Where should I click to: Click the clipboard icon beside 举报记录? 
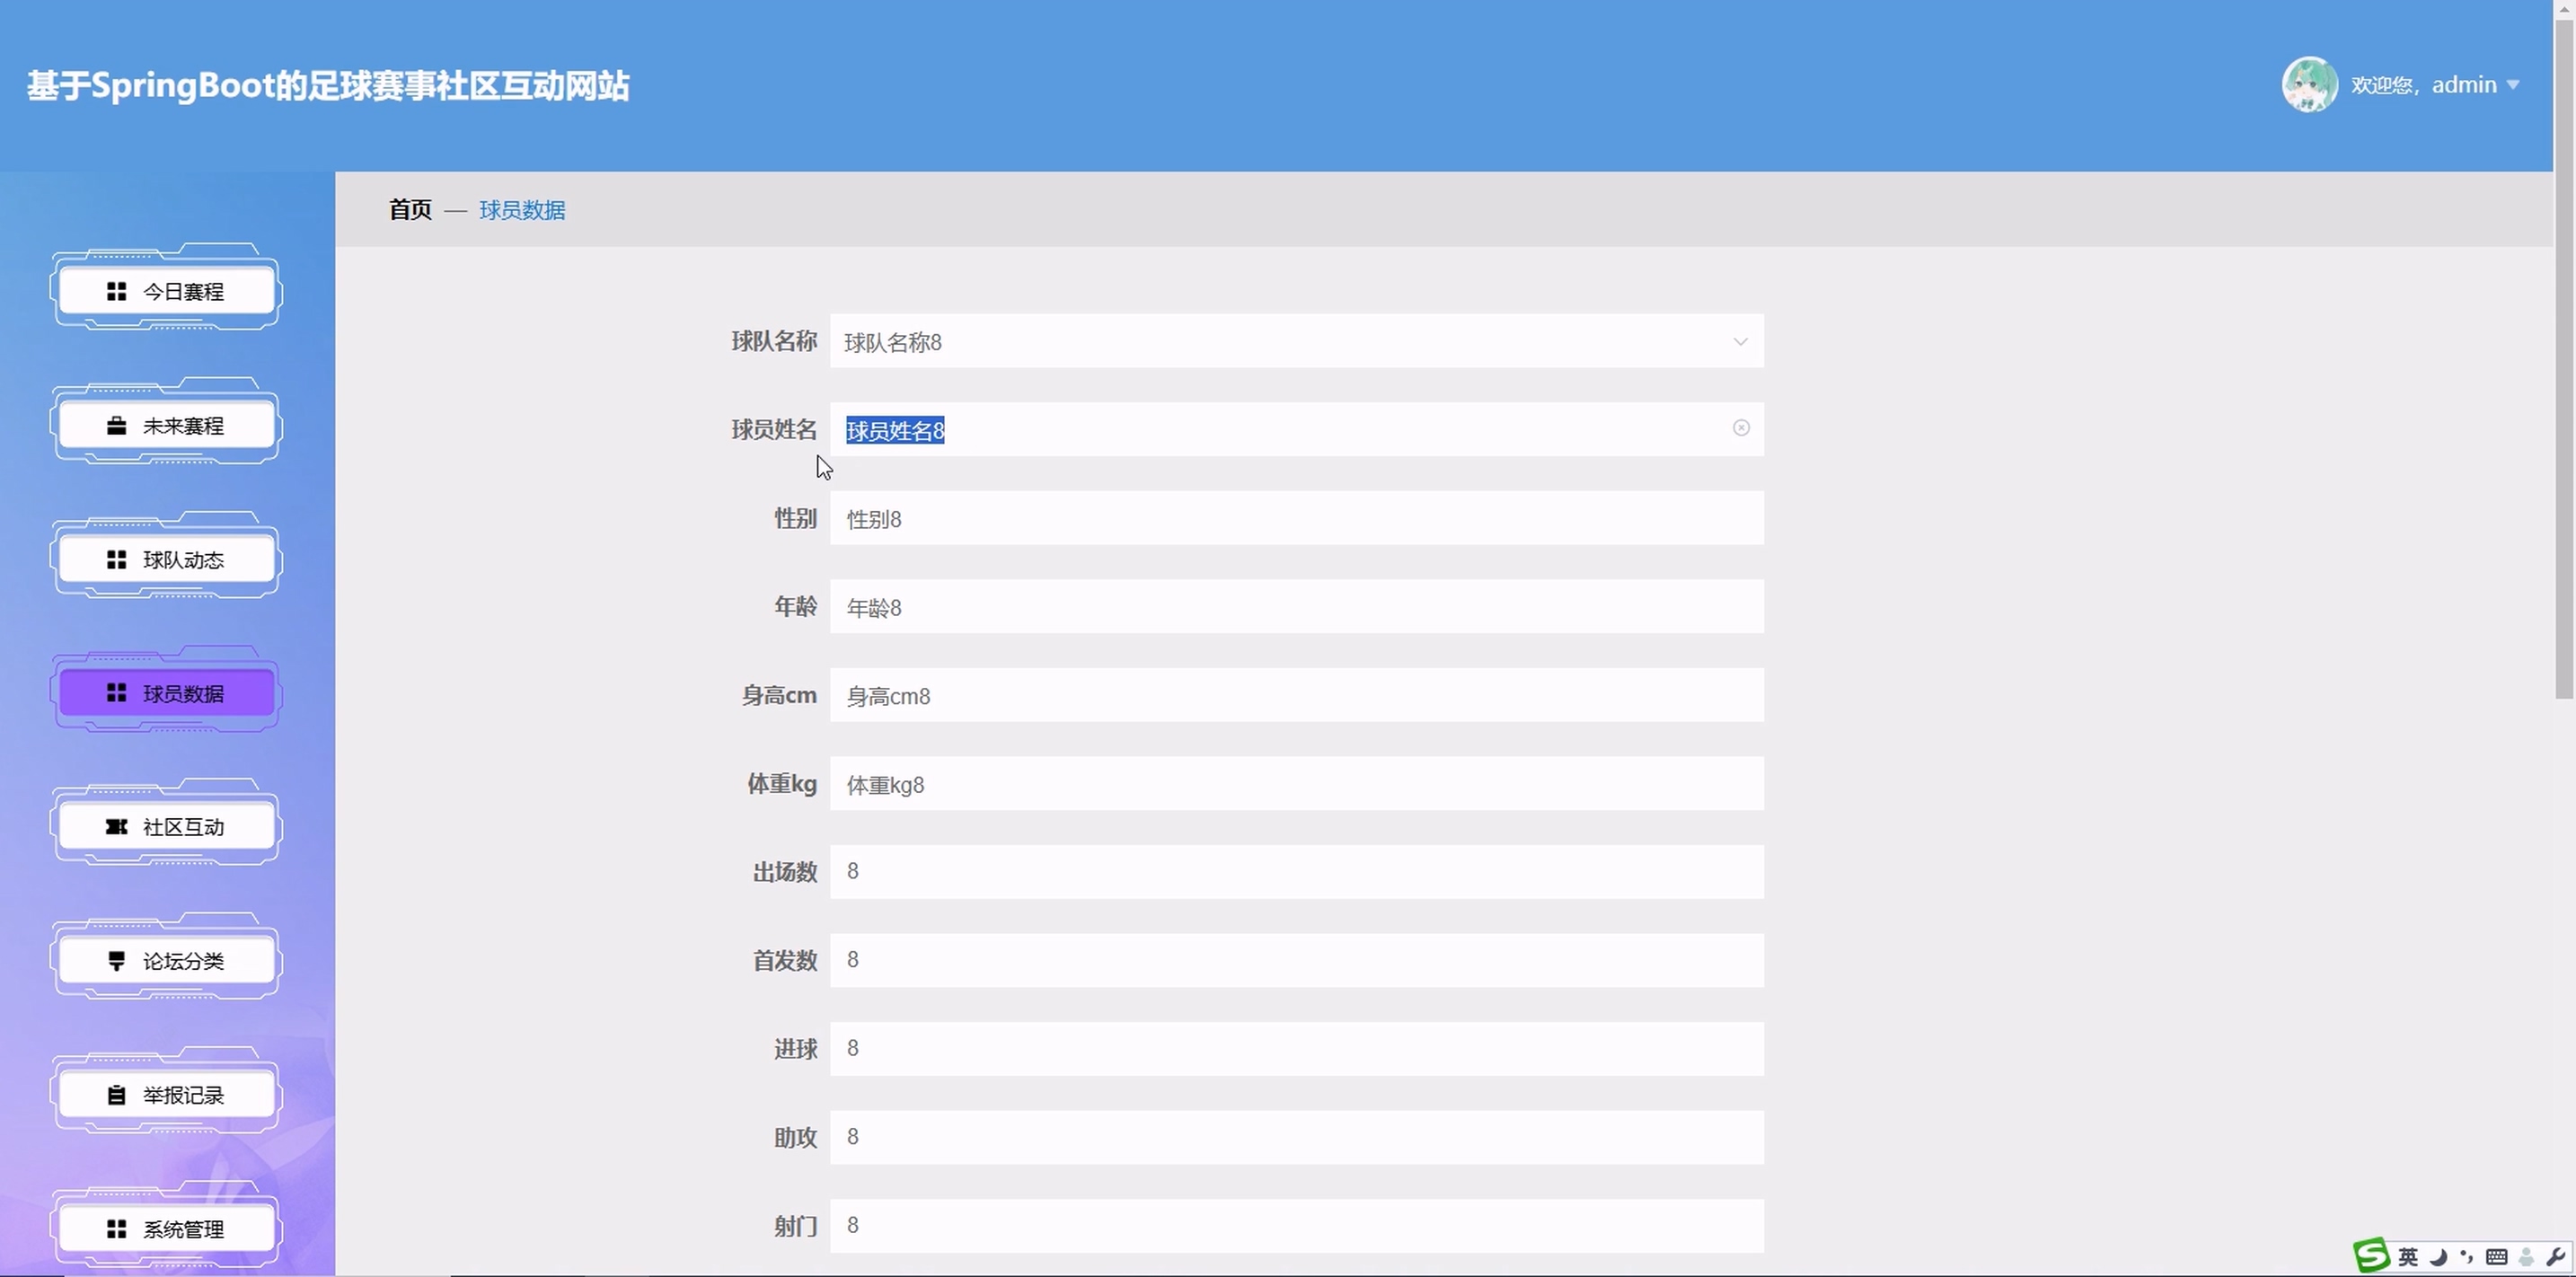pos(116,1095)
